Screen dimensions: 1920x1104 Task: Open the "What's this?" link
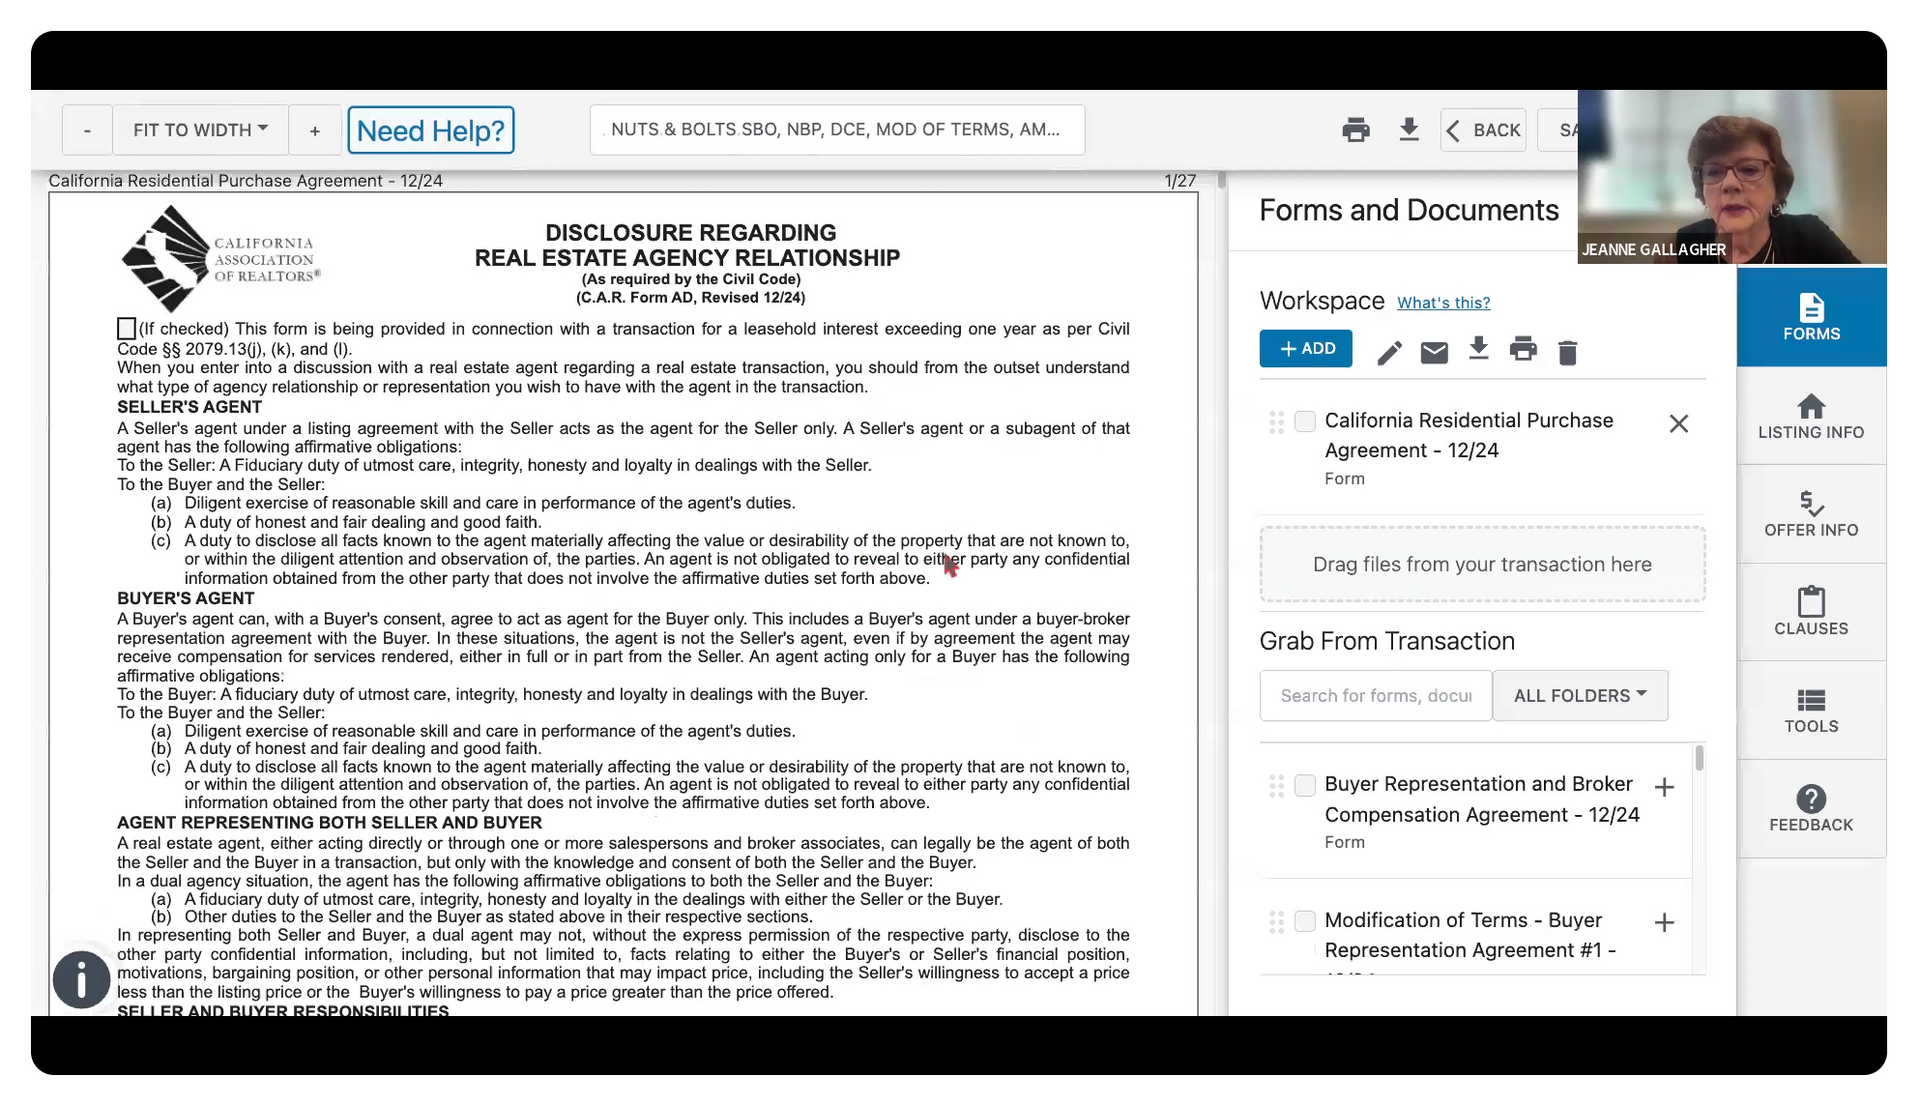[x=1443, y=303]
